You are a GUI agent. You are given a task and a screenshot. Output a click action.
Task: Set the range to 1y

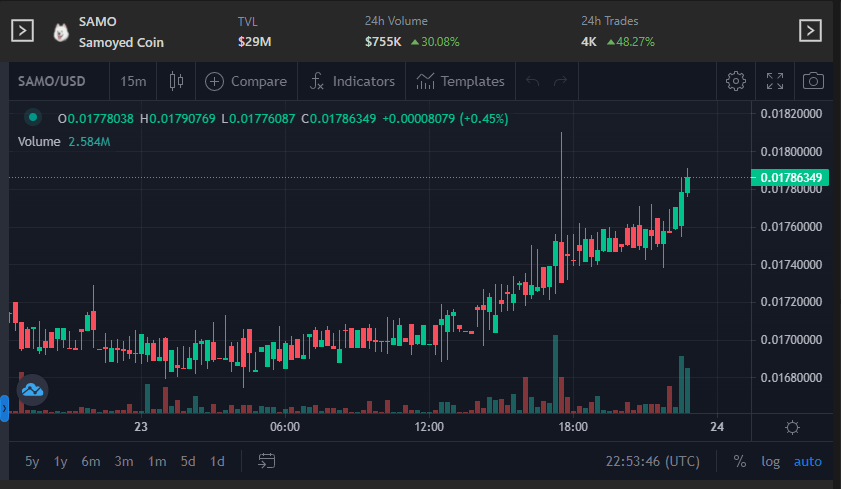(61, 461)
